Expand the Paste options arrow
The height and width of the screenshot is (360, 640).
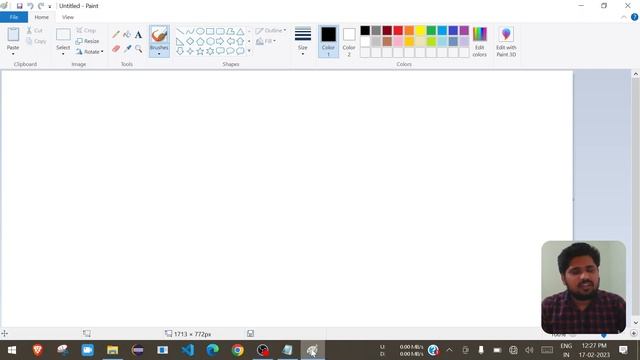click(x=13, y=54)
